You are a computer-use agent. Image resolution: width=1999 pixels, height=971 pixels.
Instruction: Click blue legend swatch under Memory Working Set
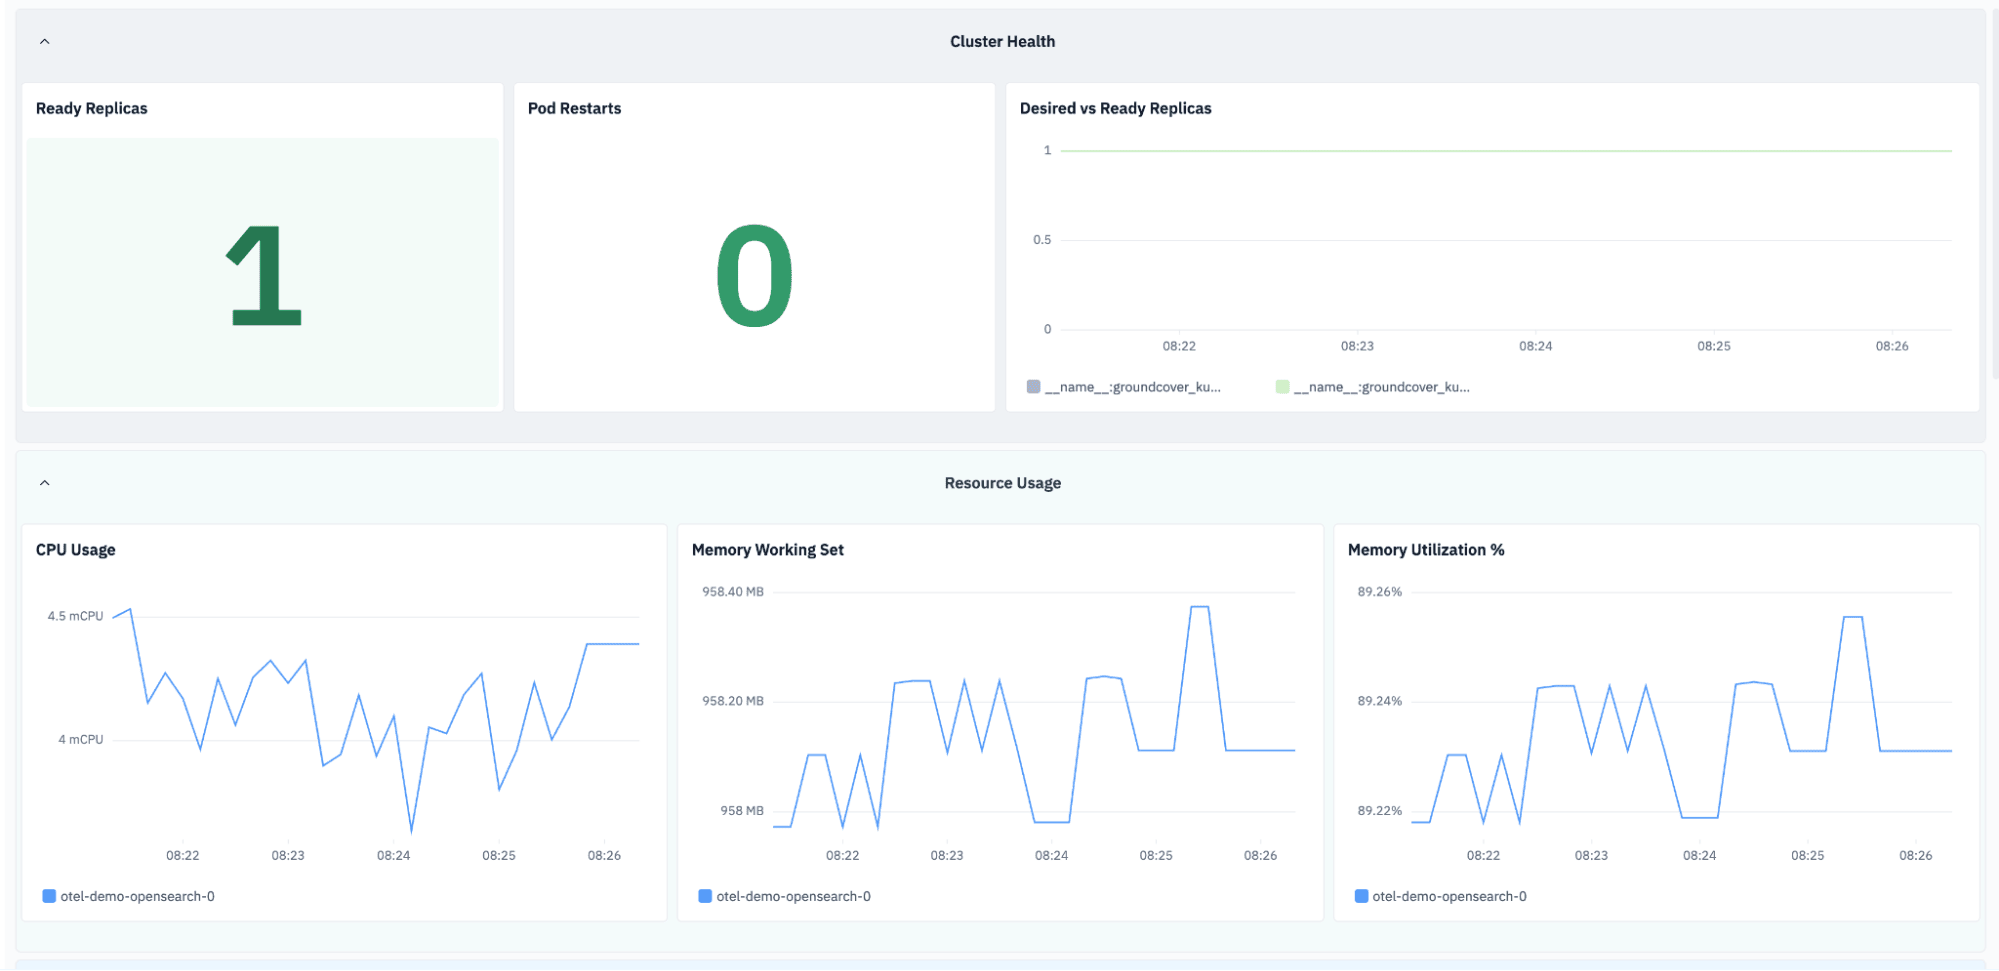pos(705,896)
